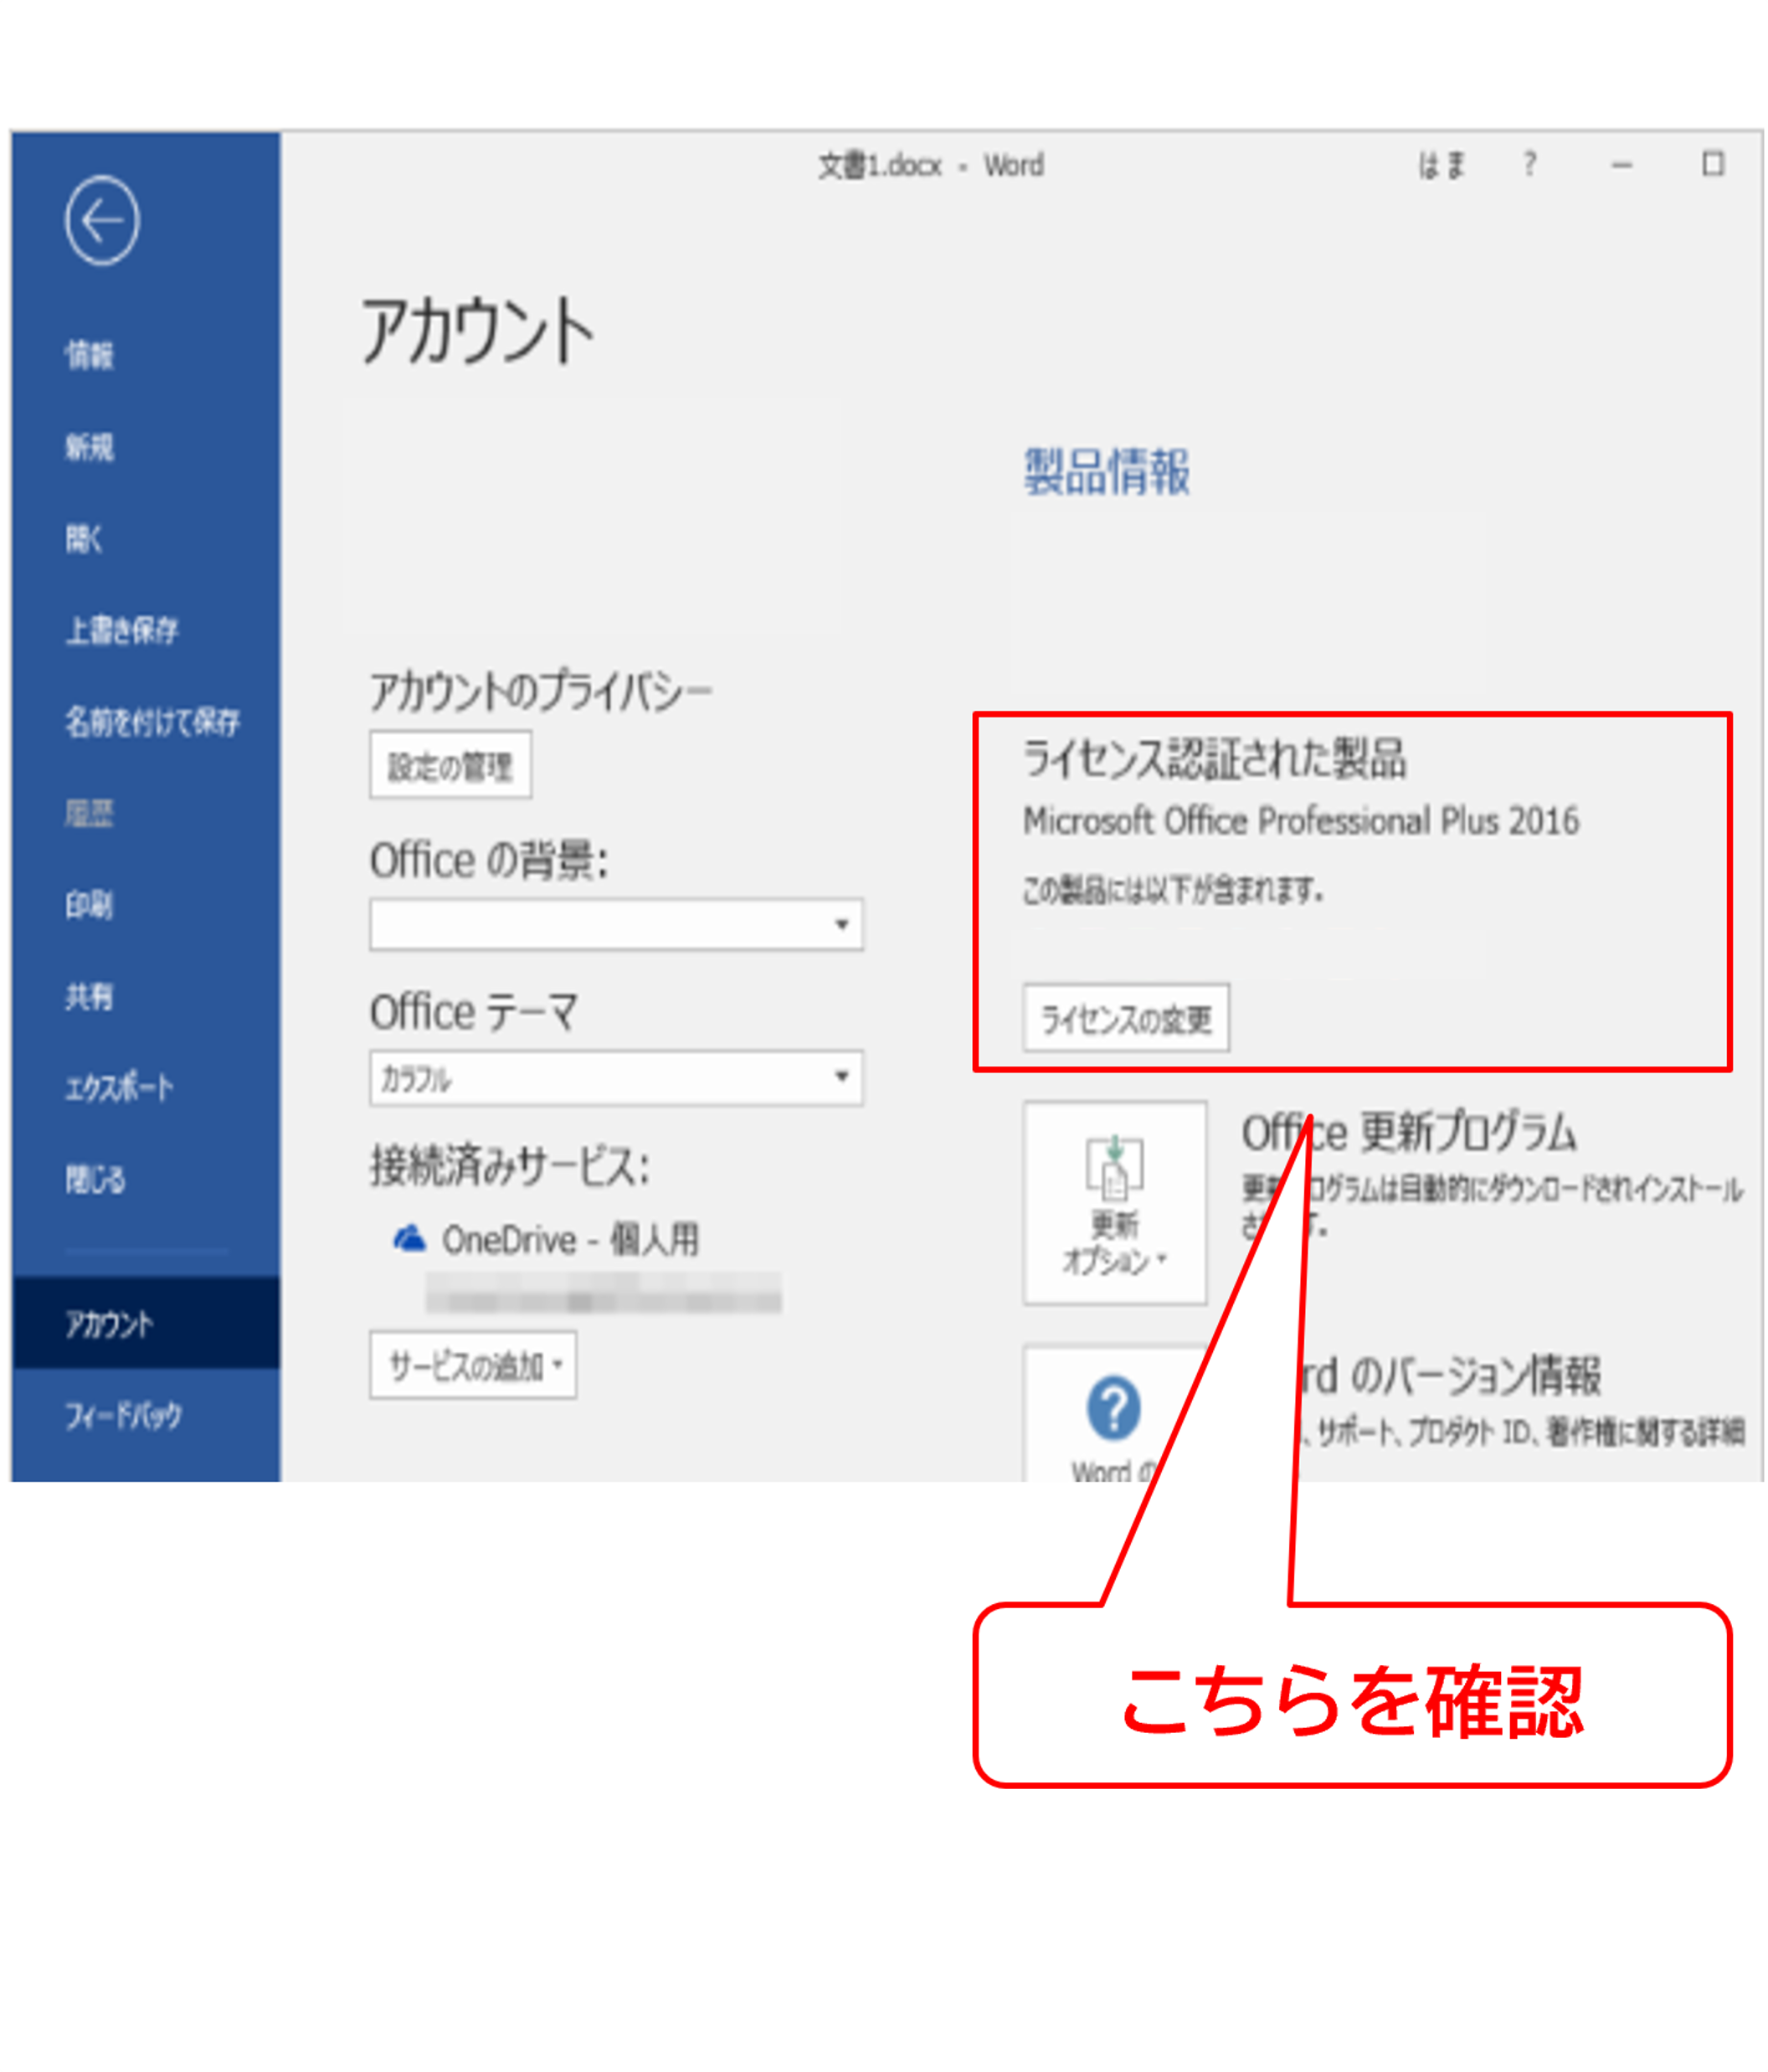
Task: Select the Account (アカウント) sidebar item
Action: [x=110, y=1324]
